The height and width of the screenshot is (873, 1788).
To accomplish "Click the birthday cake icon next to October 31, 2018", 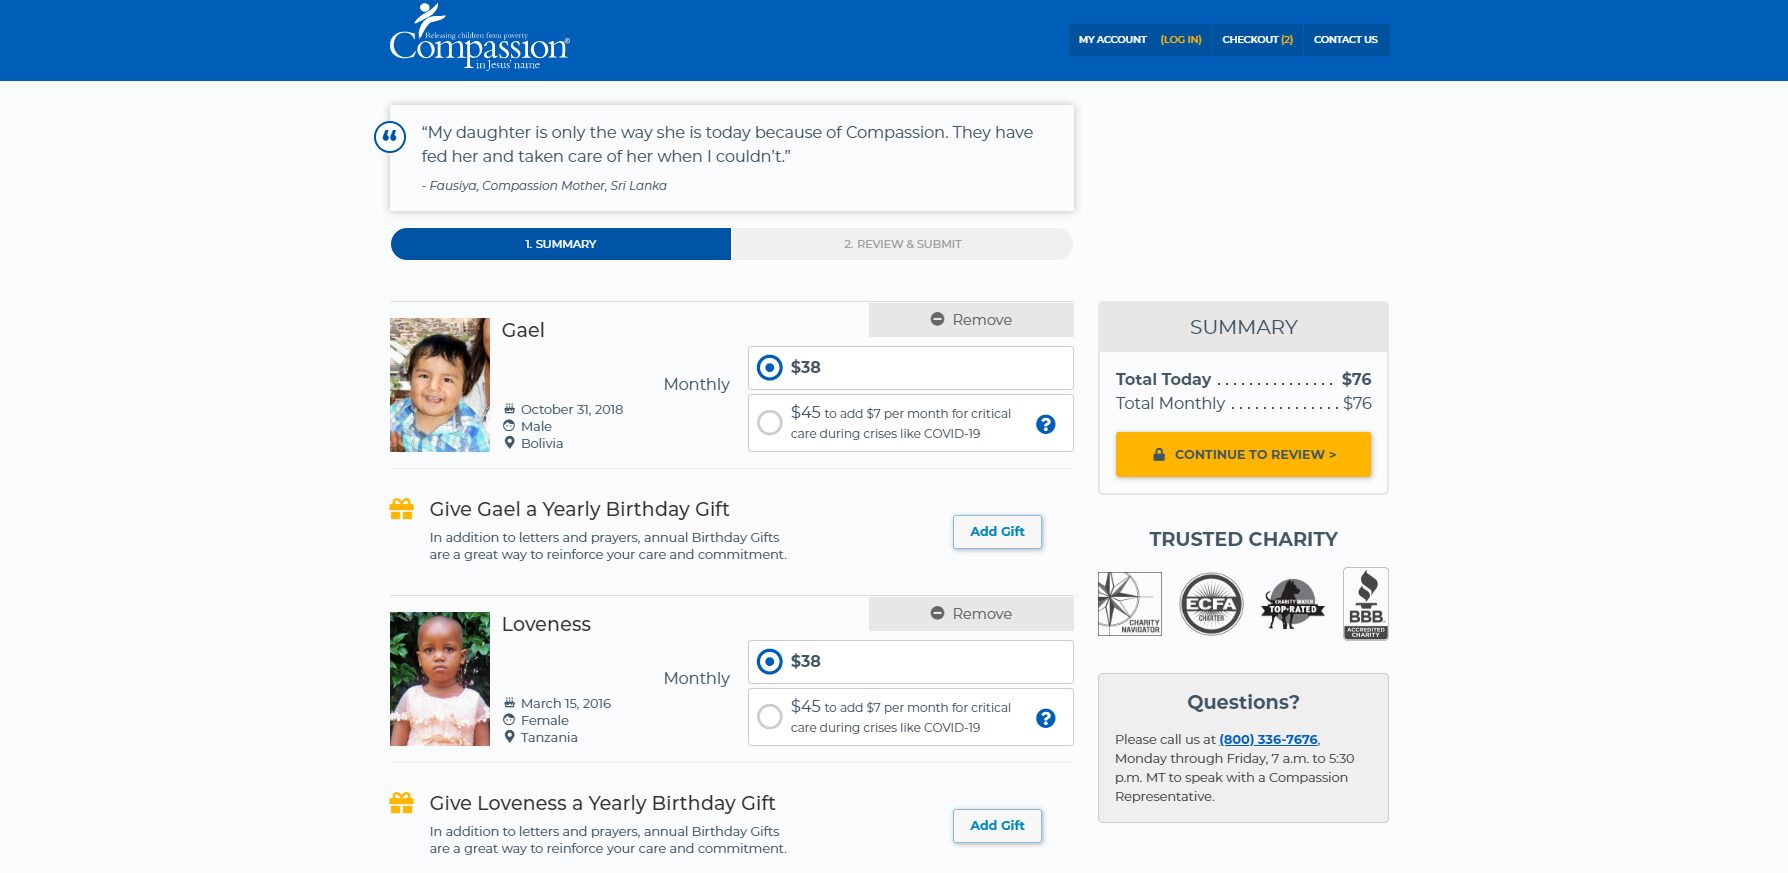I will click(509, 409).
